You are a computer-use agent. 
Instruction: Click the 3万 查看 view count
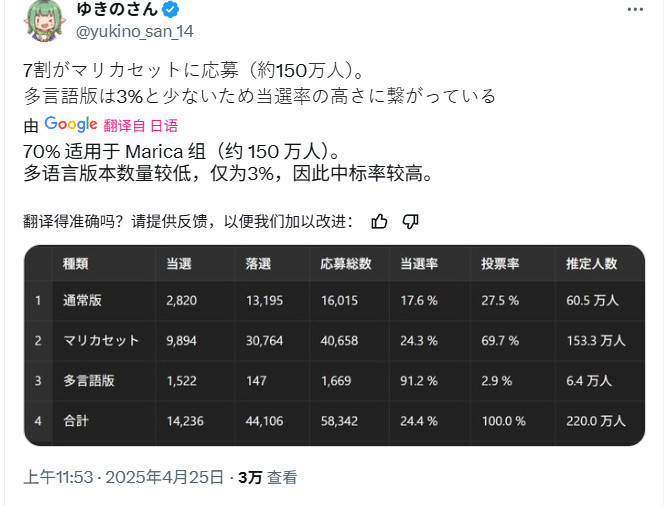click(267, 478)
